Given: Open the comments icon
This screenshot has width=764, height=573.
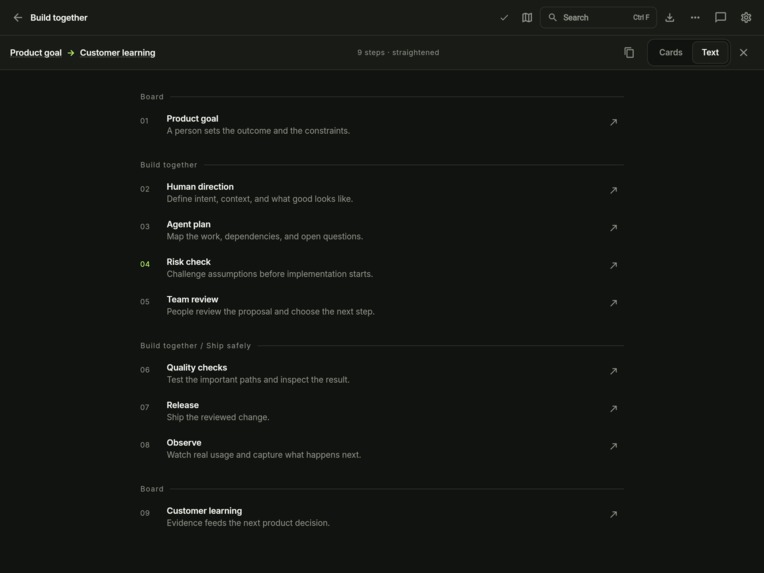Looking at the screenshot, I should (x=721, y=18).
